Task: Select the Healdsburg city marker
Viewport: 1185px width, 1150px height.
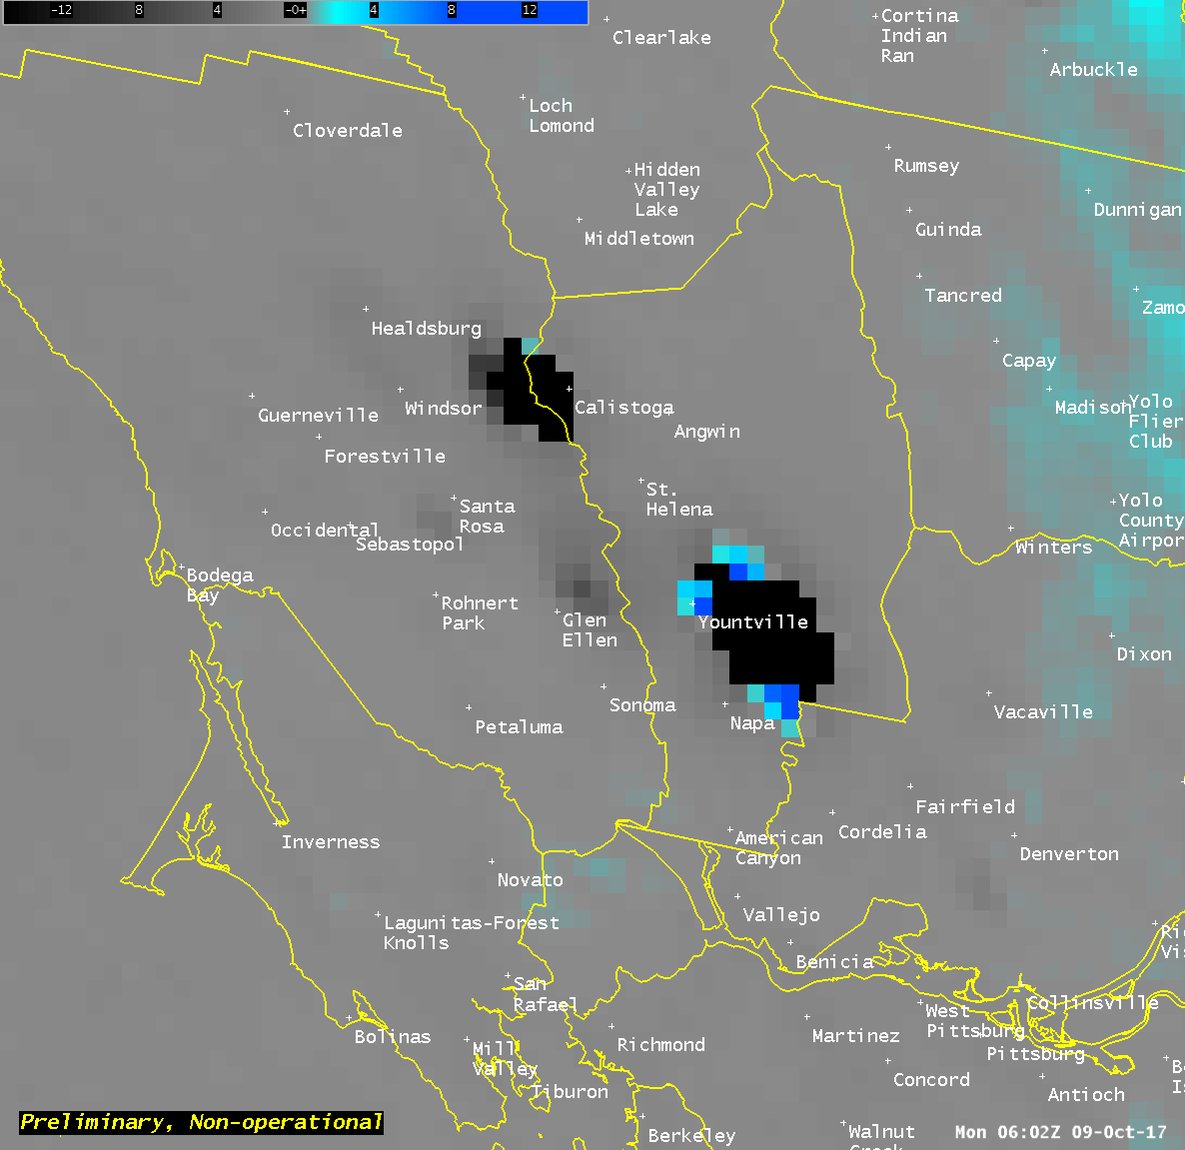Action: [x=366, y=309]
